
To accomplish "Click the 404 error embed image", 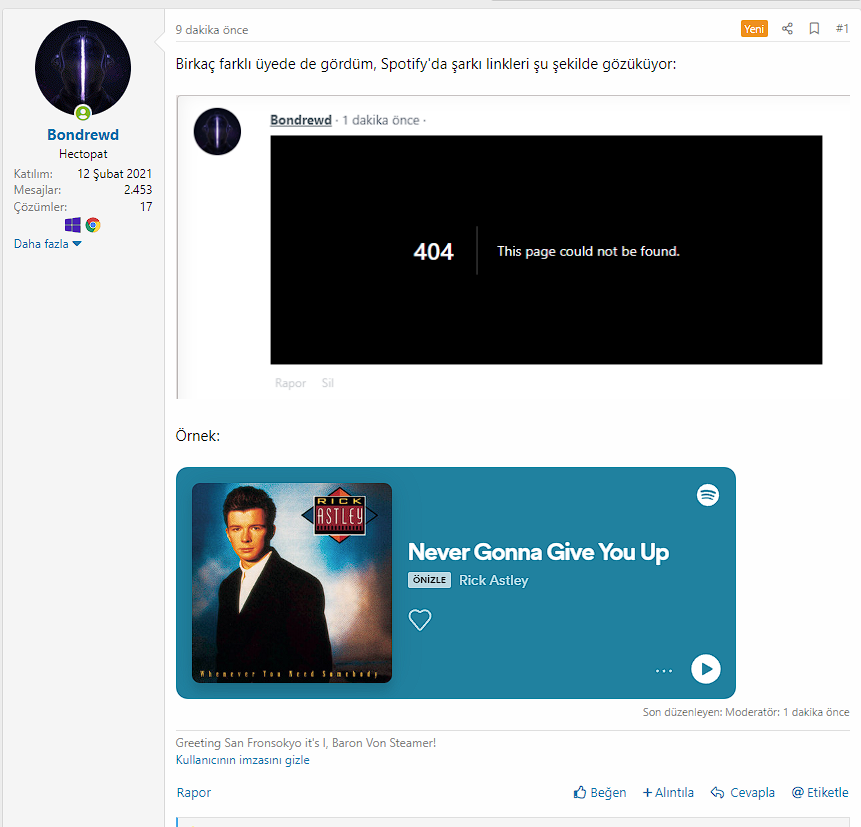I will point(546,250).
